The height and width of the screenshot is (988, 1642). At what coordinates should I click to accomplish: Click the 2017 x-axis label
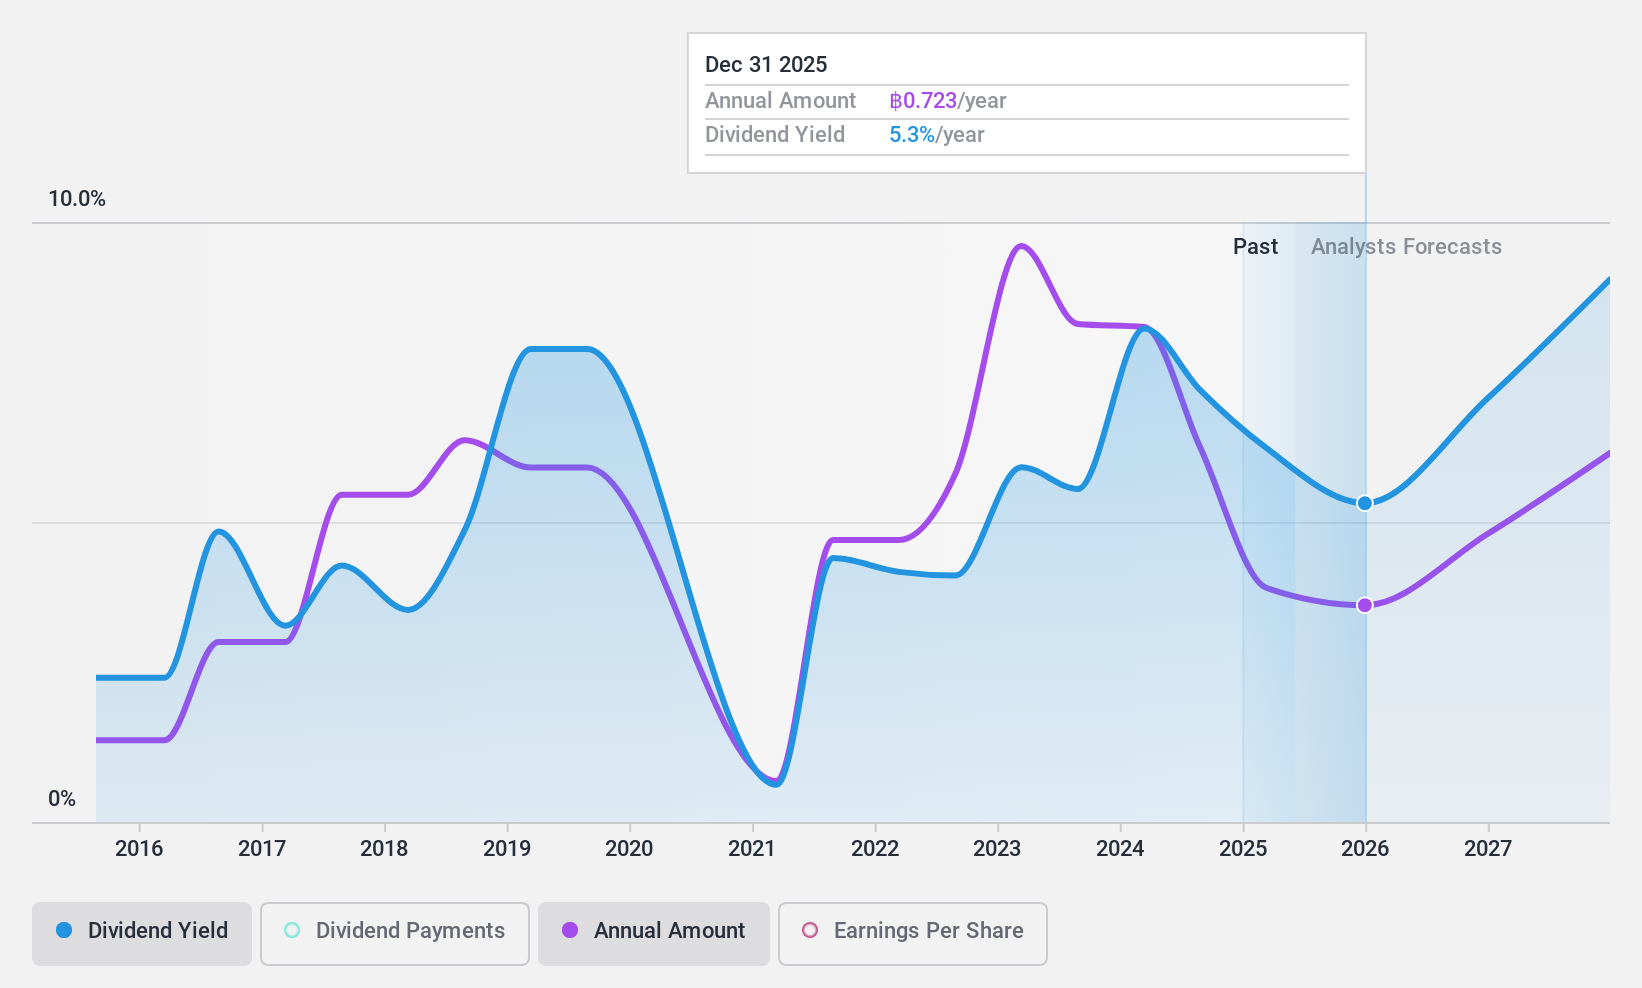tap(262, 849)
